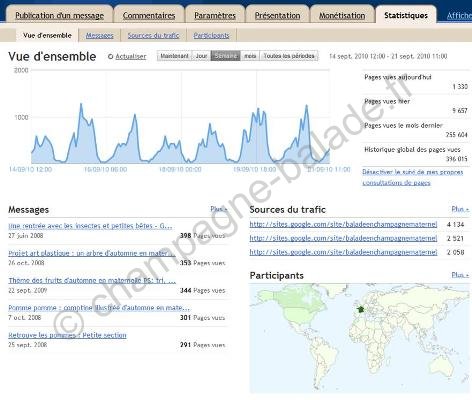Screen dimensions: 472x400
Task: Click the Actualiser refresh icon
Action: click(x=110, y=57)
